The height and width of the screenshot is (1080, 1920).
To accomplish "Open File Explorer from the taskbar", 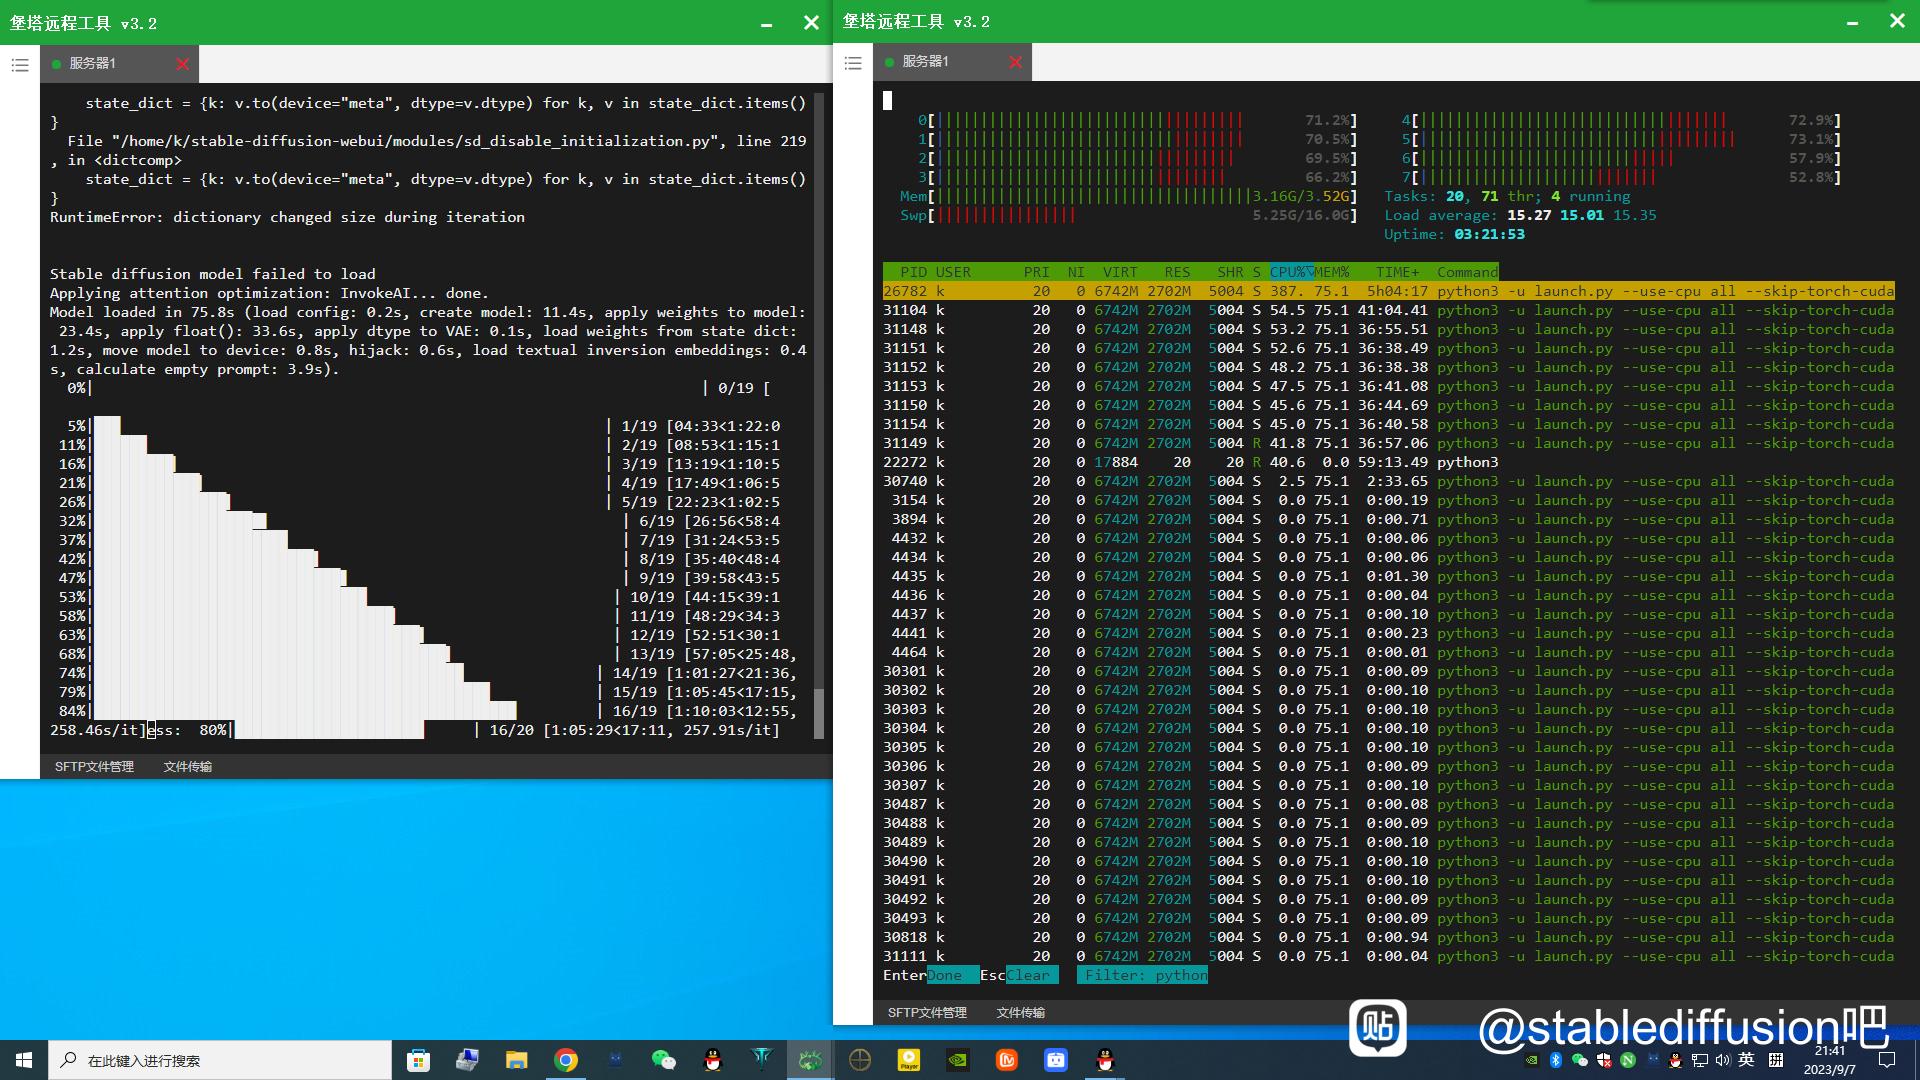I will click(516, 1060).
